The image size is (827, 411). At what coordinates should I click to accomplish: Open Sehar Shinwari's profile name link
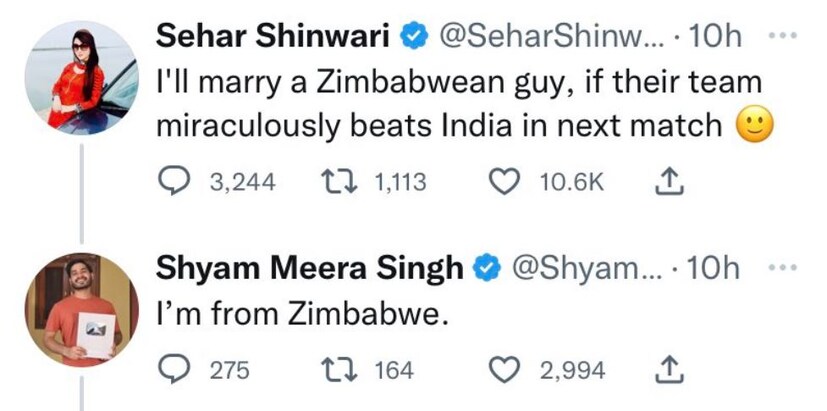(275, 38)
